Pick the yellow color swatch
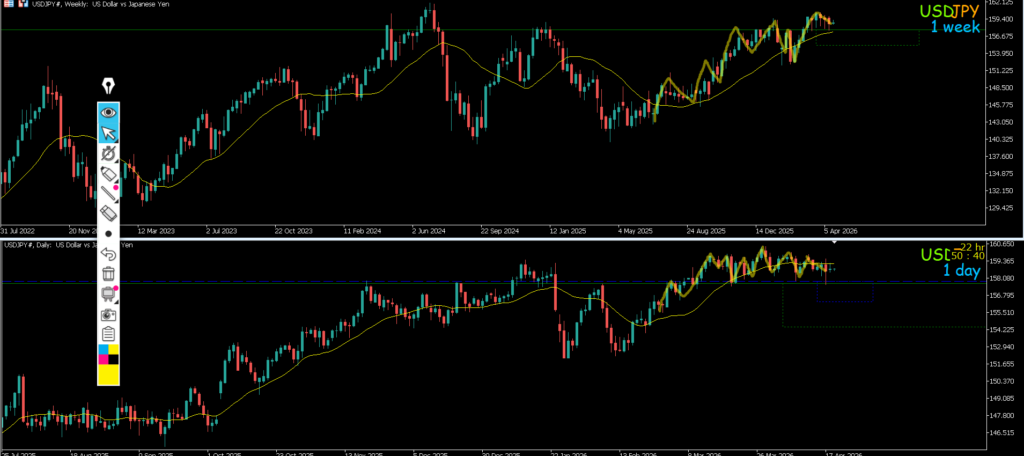 click(x=108, y=374)
